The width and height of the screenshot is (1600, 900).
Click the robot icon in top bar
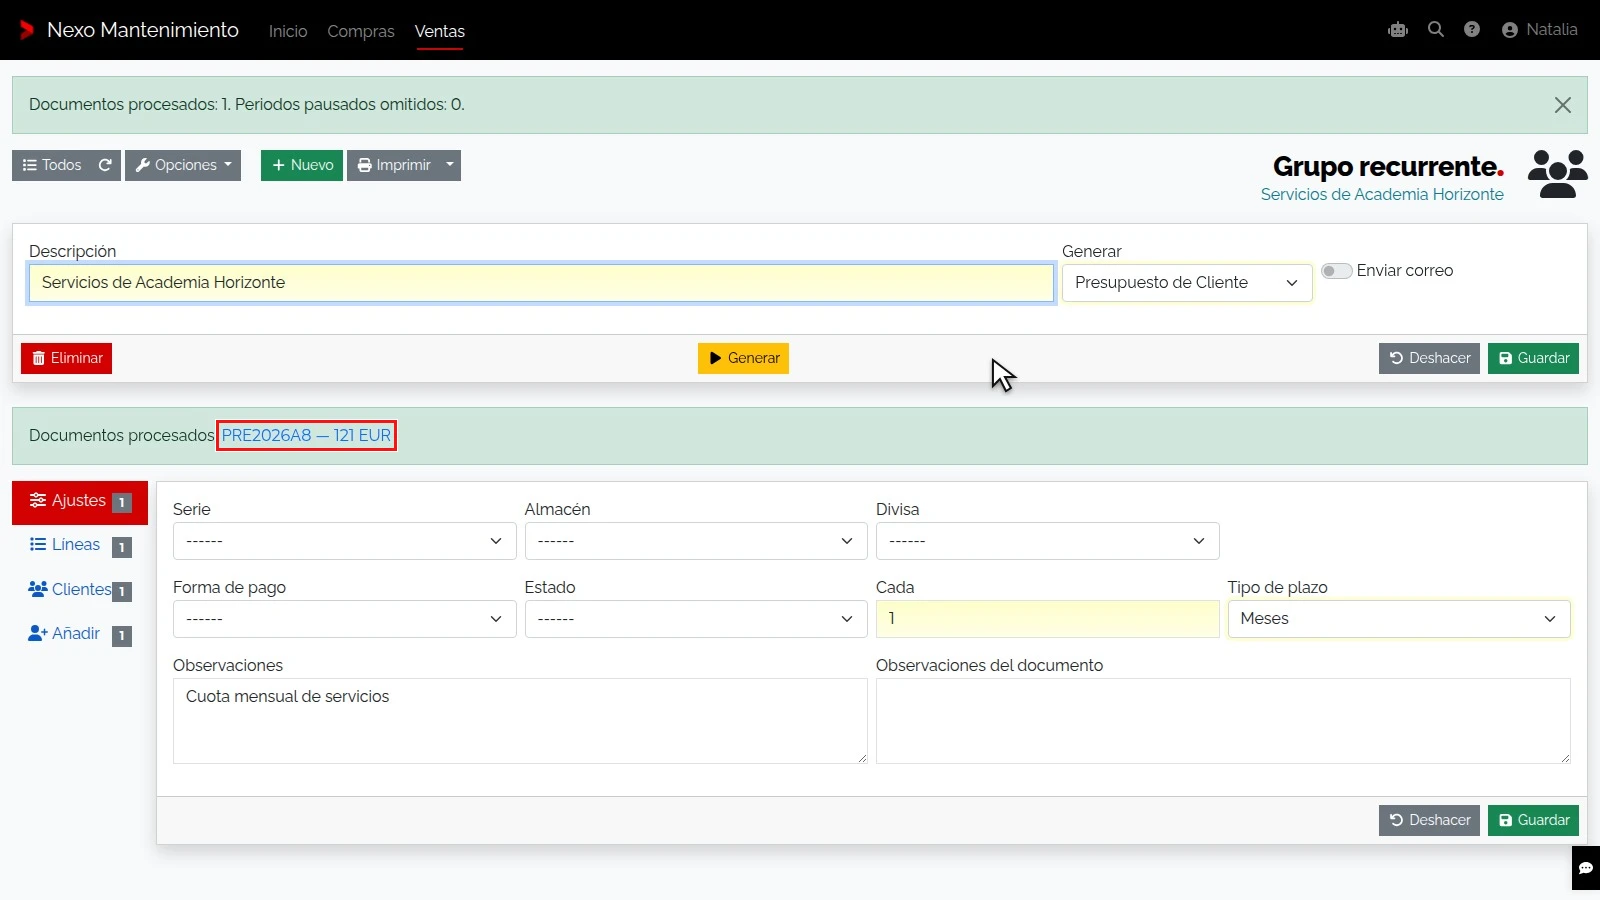tap(1398, 30)
